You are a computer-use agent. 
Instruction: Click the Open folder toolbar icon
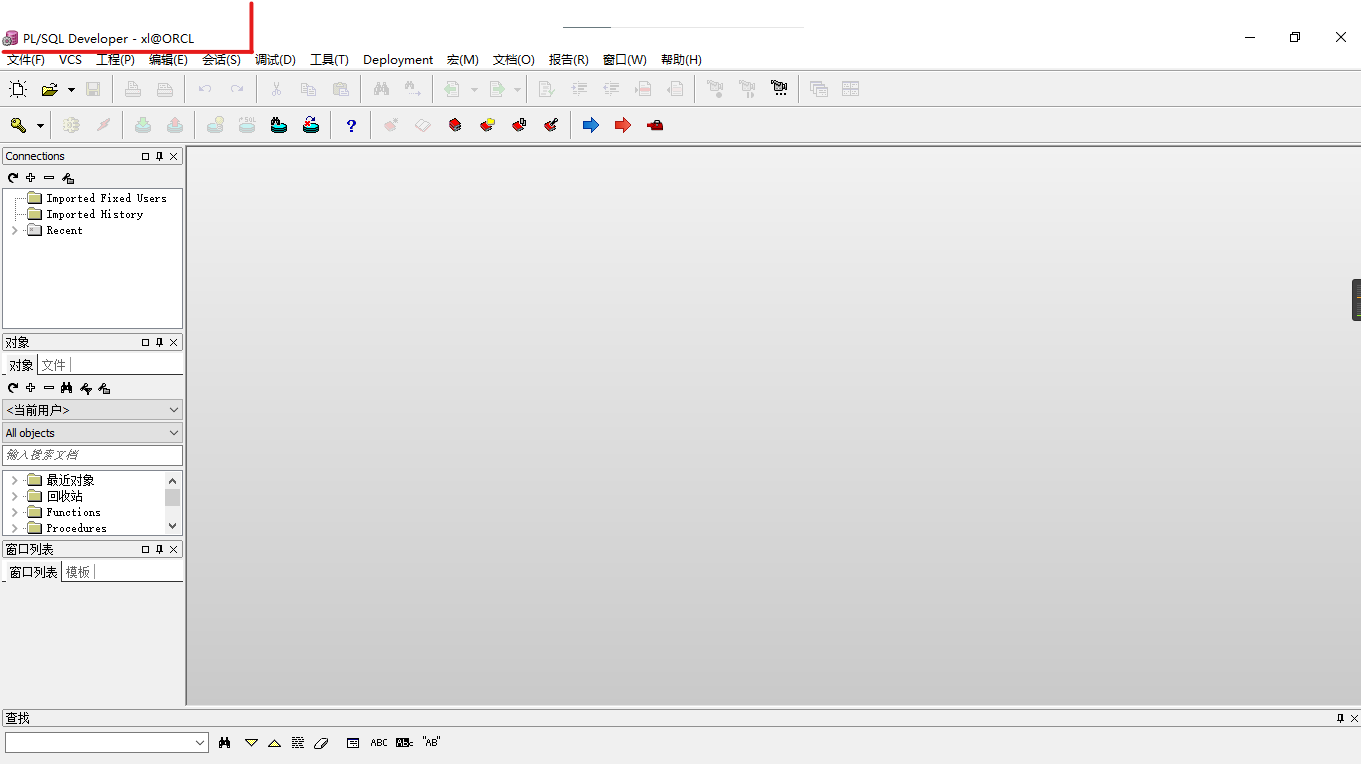49,89
